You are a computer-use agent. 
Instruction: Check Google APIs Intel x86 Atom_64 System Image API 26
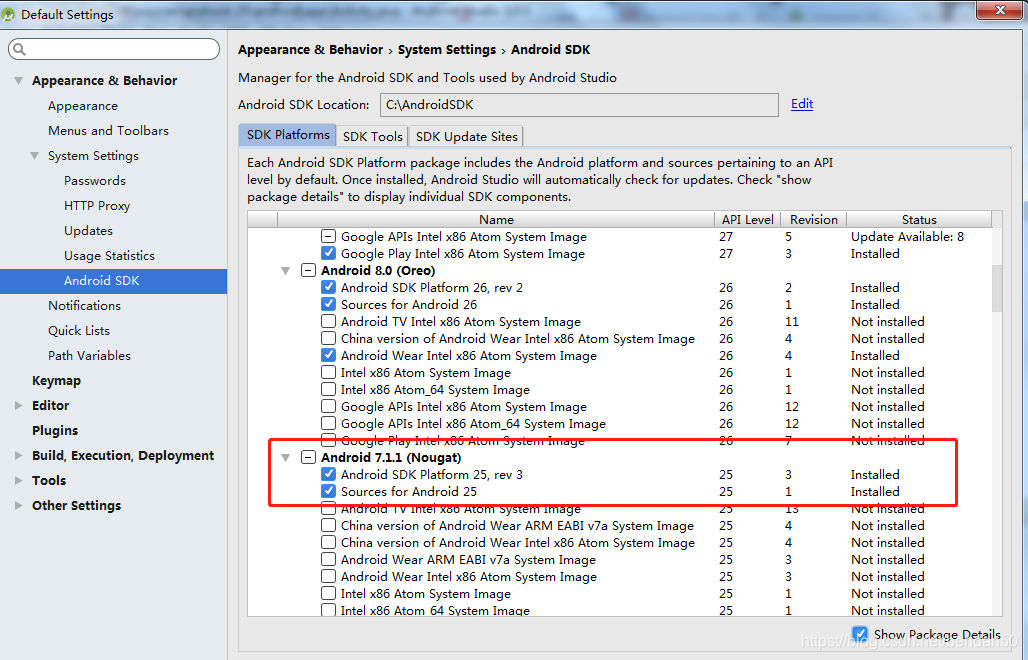pos(328,424)
